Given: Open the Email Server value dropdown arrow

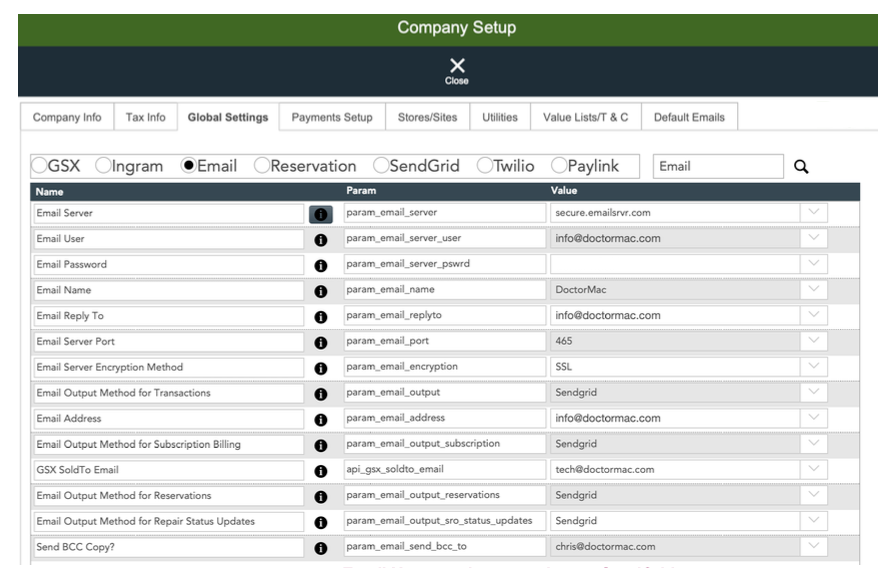Looking at the screenshot, I should point(813,213).
